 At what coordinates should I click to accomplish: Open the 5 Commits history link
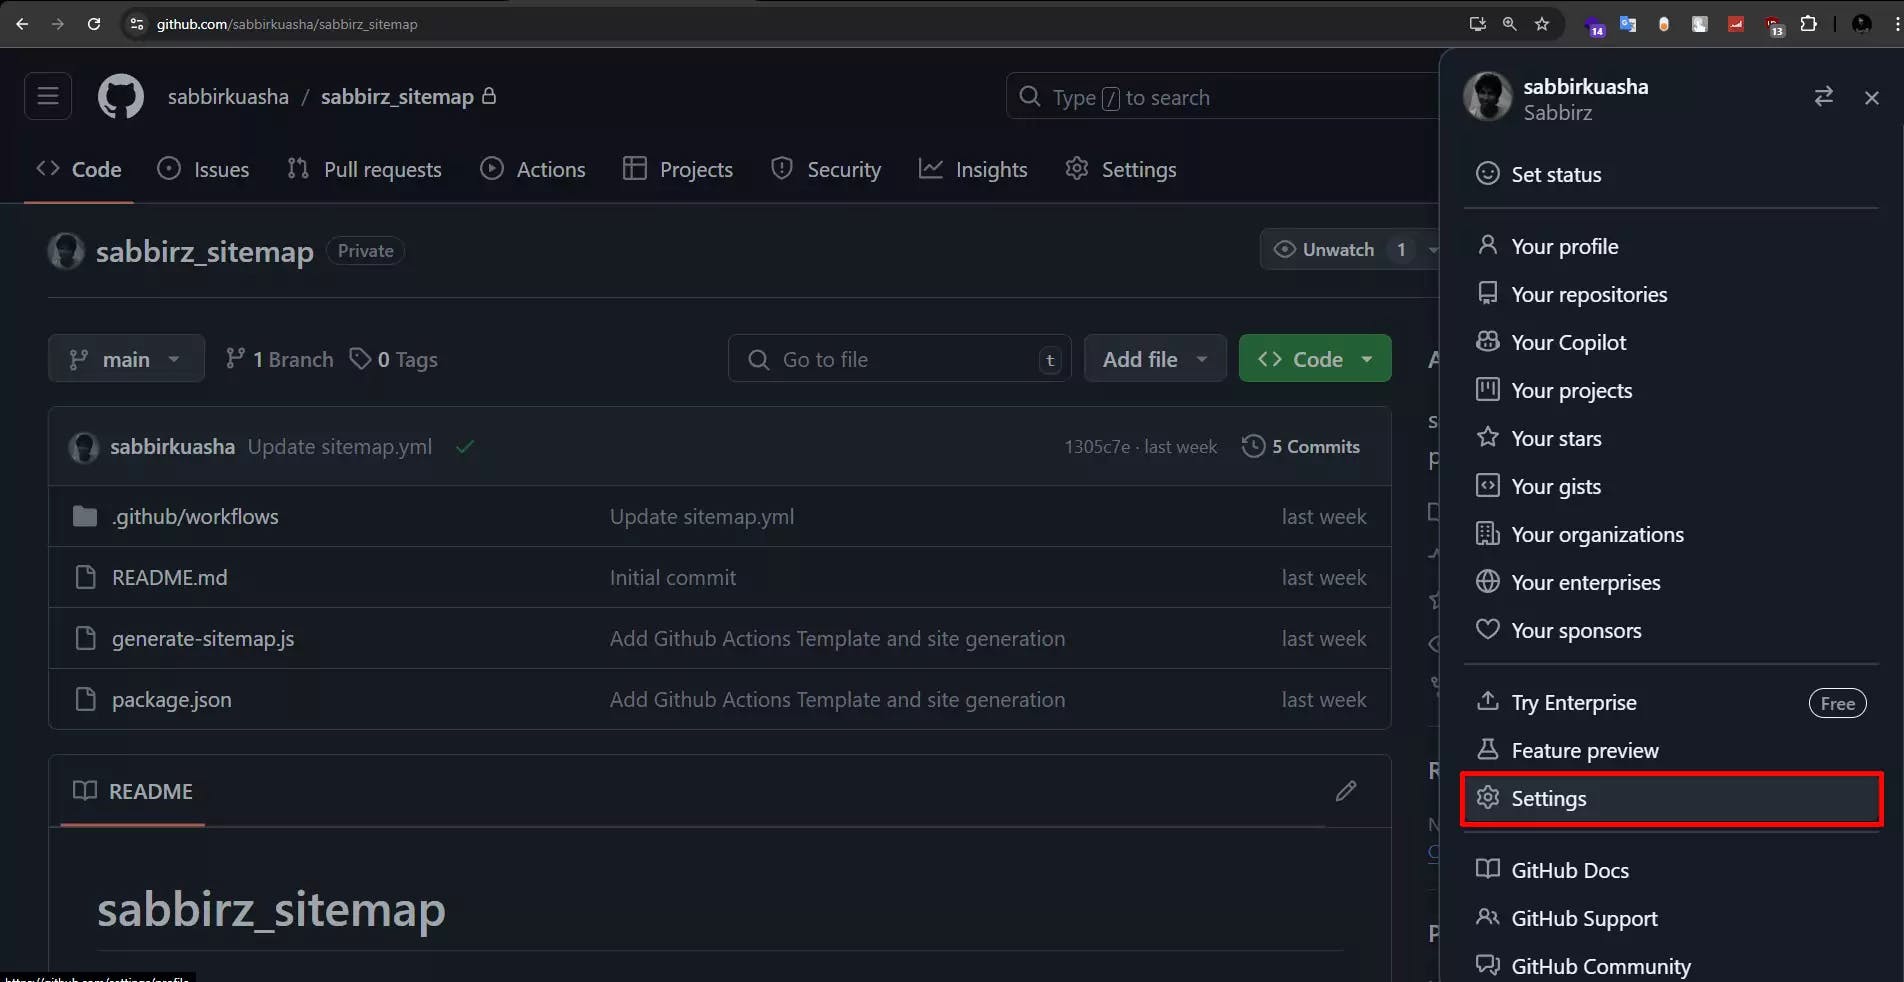(x=1301, y=447)
